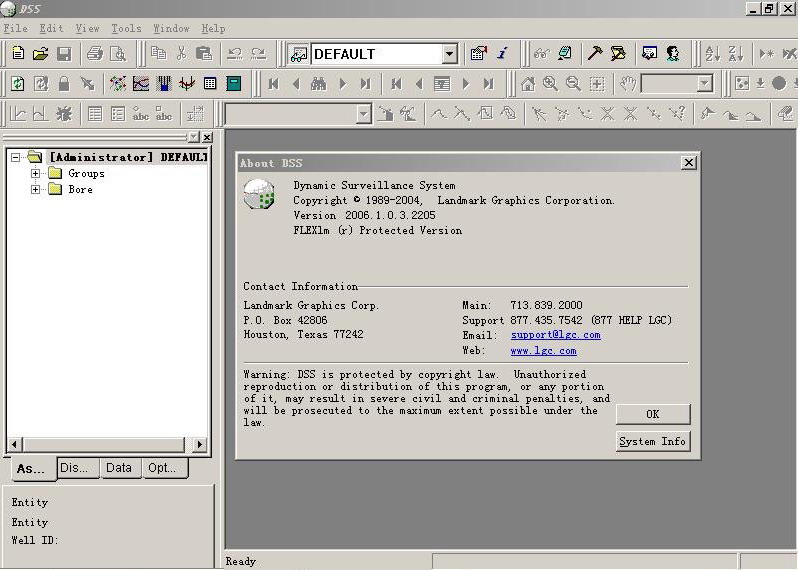Open the table grid view icon

pyautogui.click(x=210, y=83)
